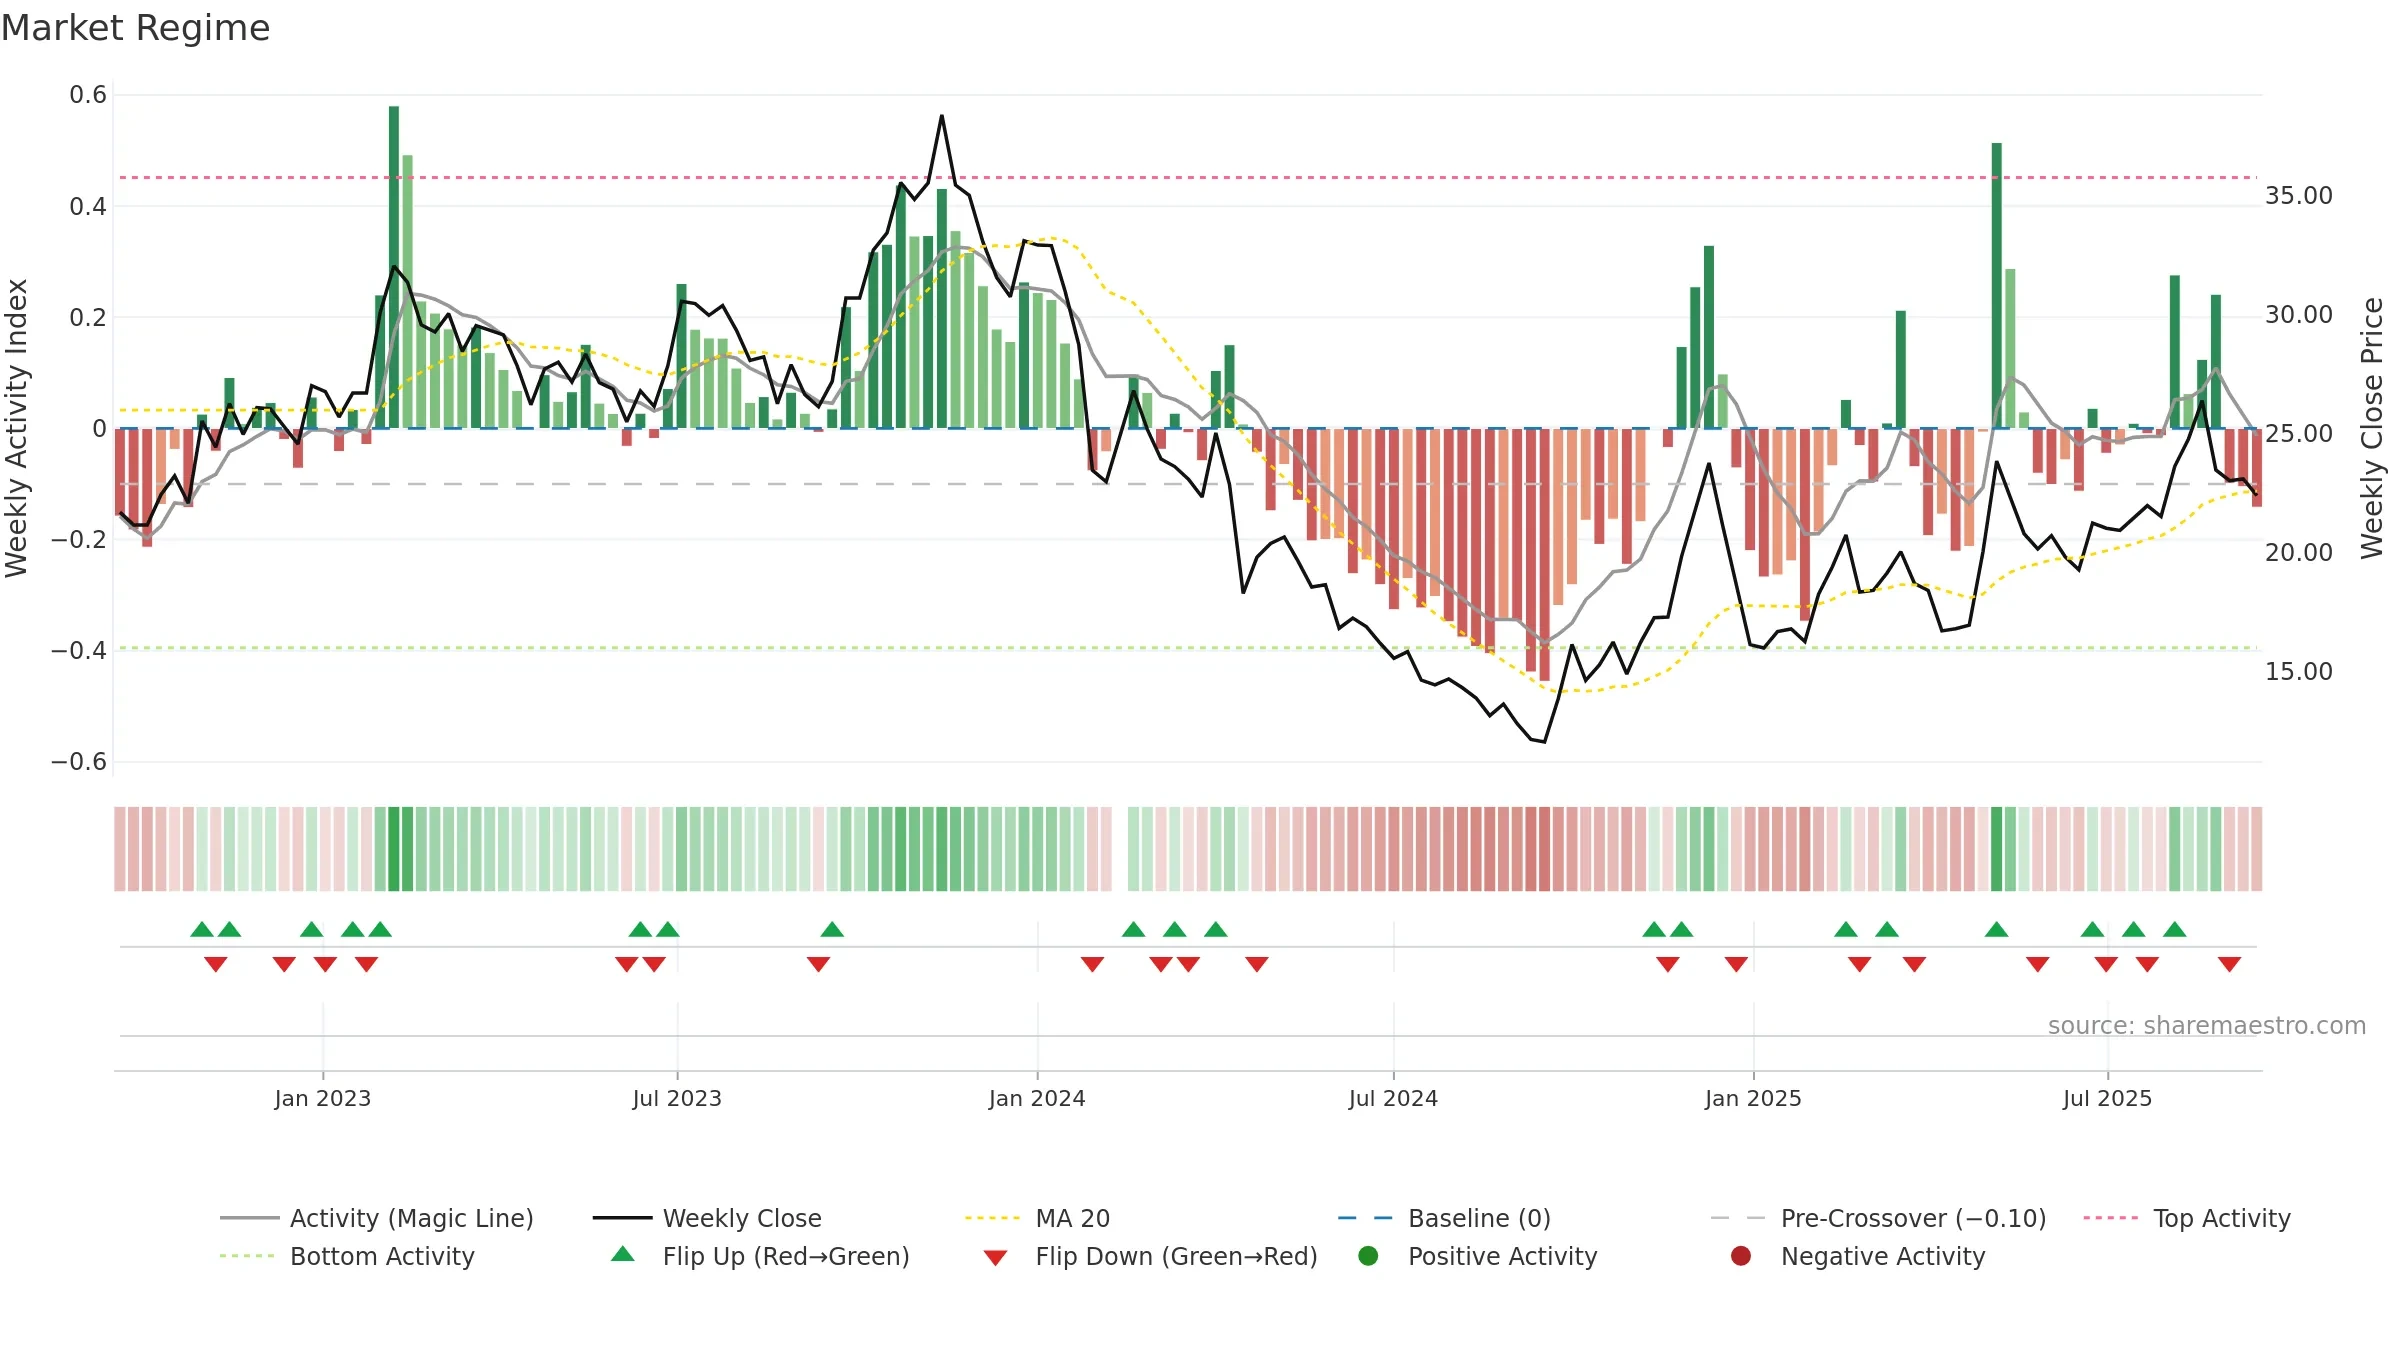Toggle the Weekly Close legend entry
The image size is (2400, 1350).
[x=707, y=1218]
